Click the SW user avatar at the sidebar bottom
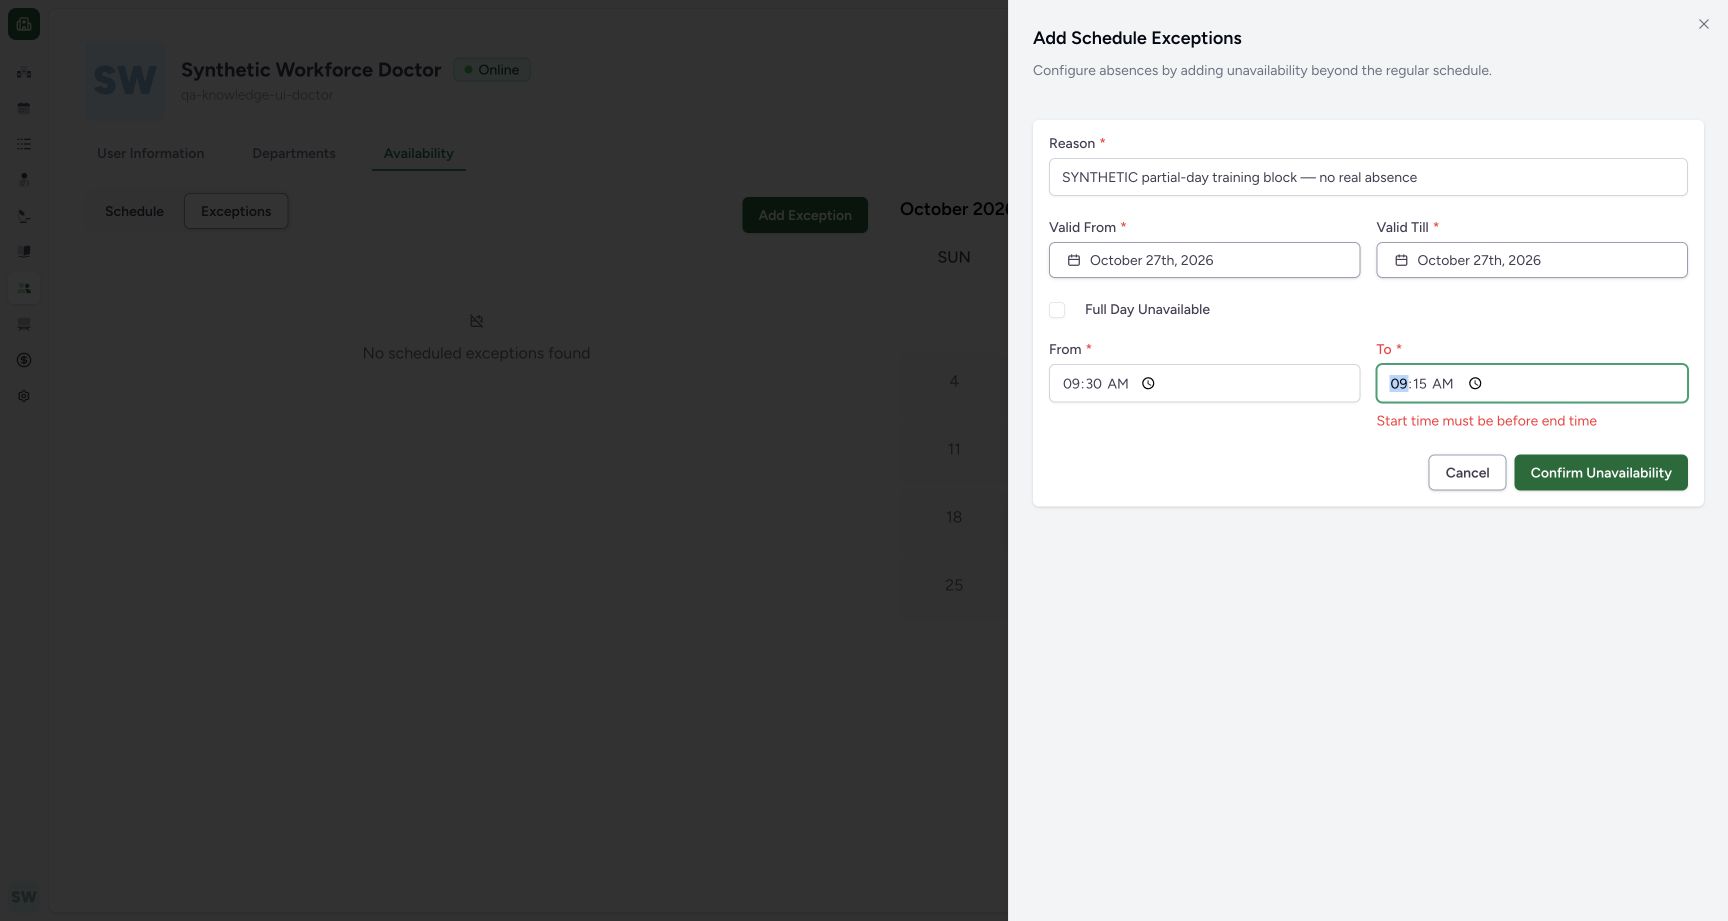The height and width of the screenshot is (921, 1728). (x=24, y=897)
